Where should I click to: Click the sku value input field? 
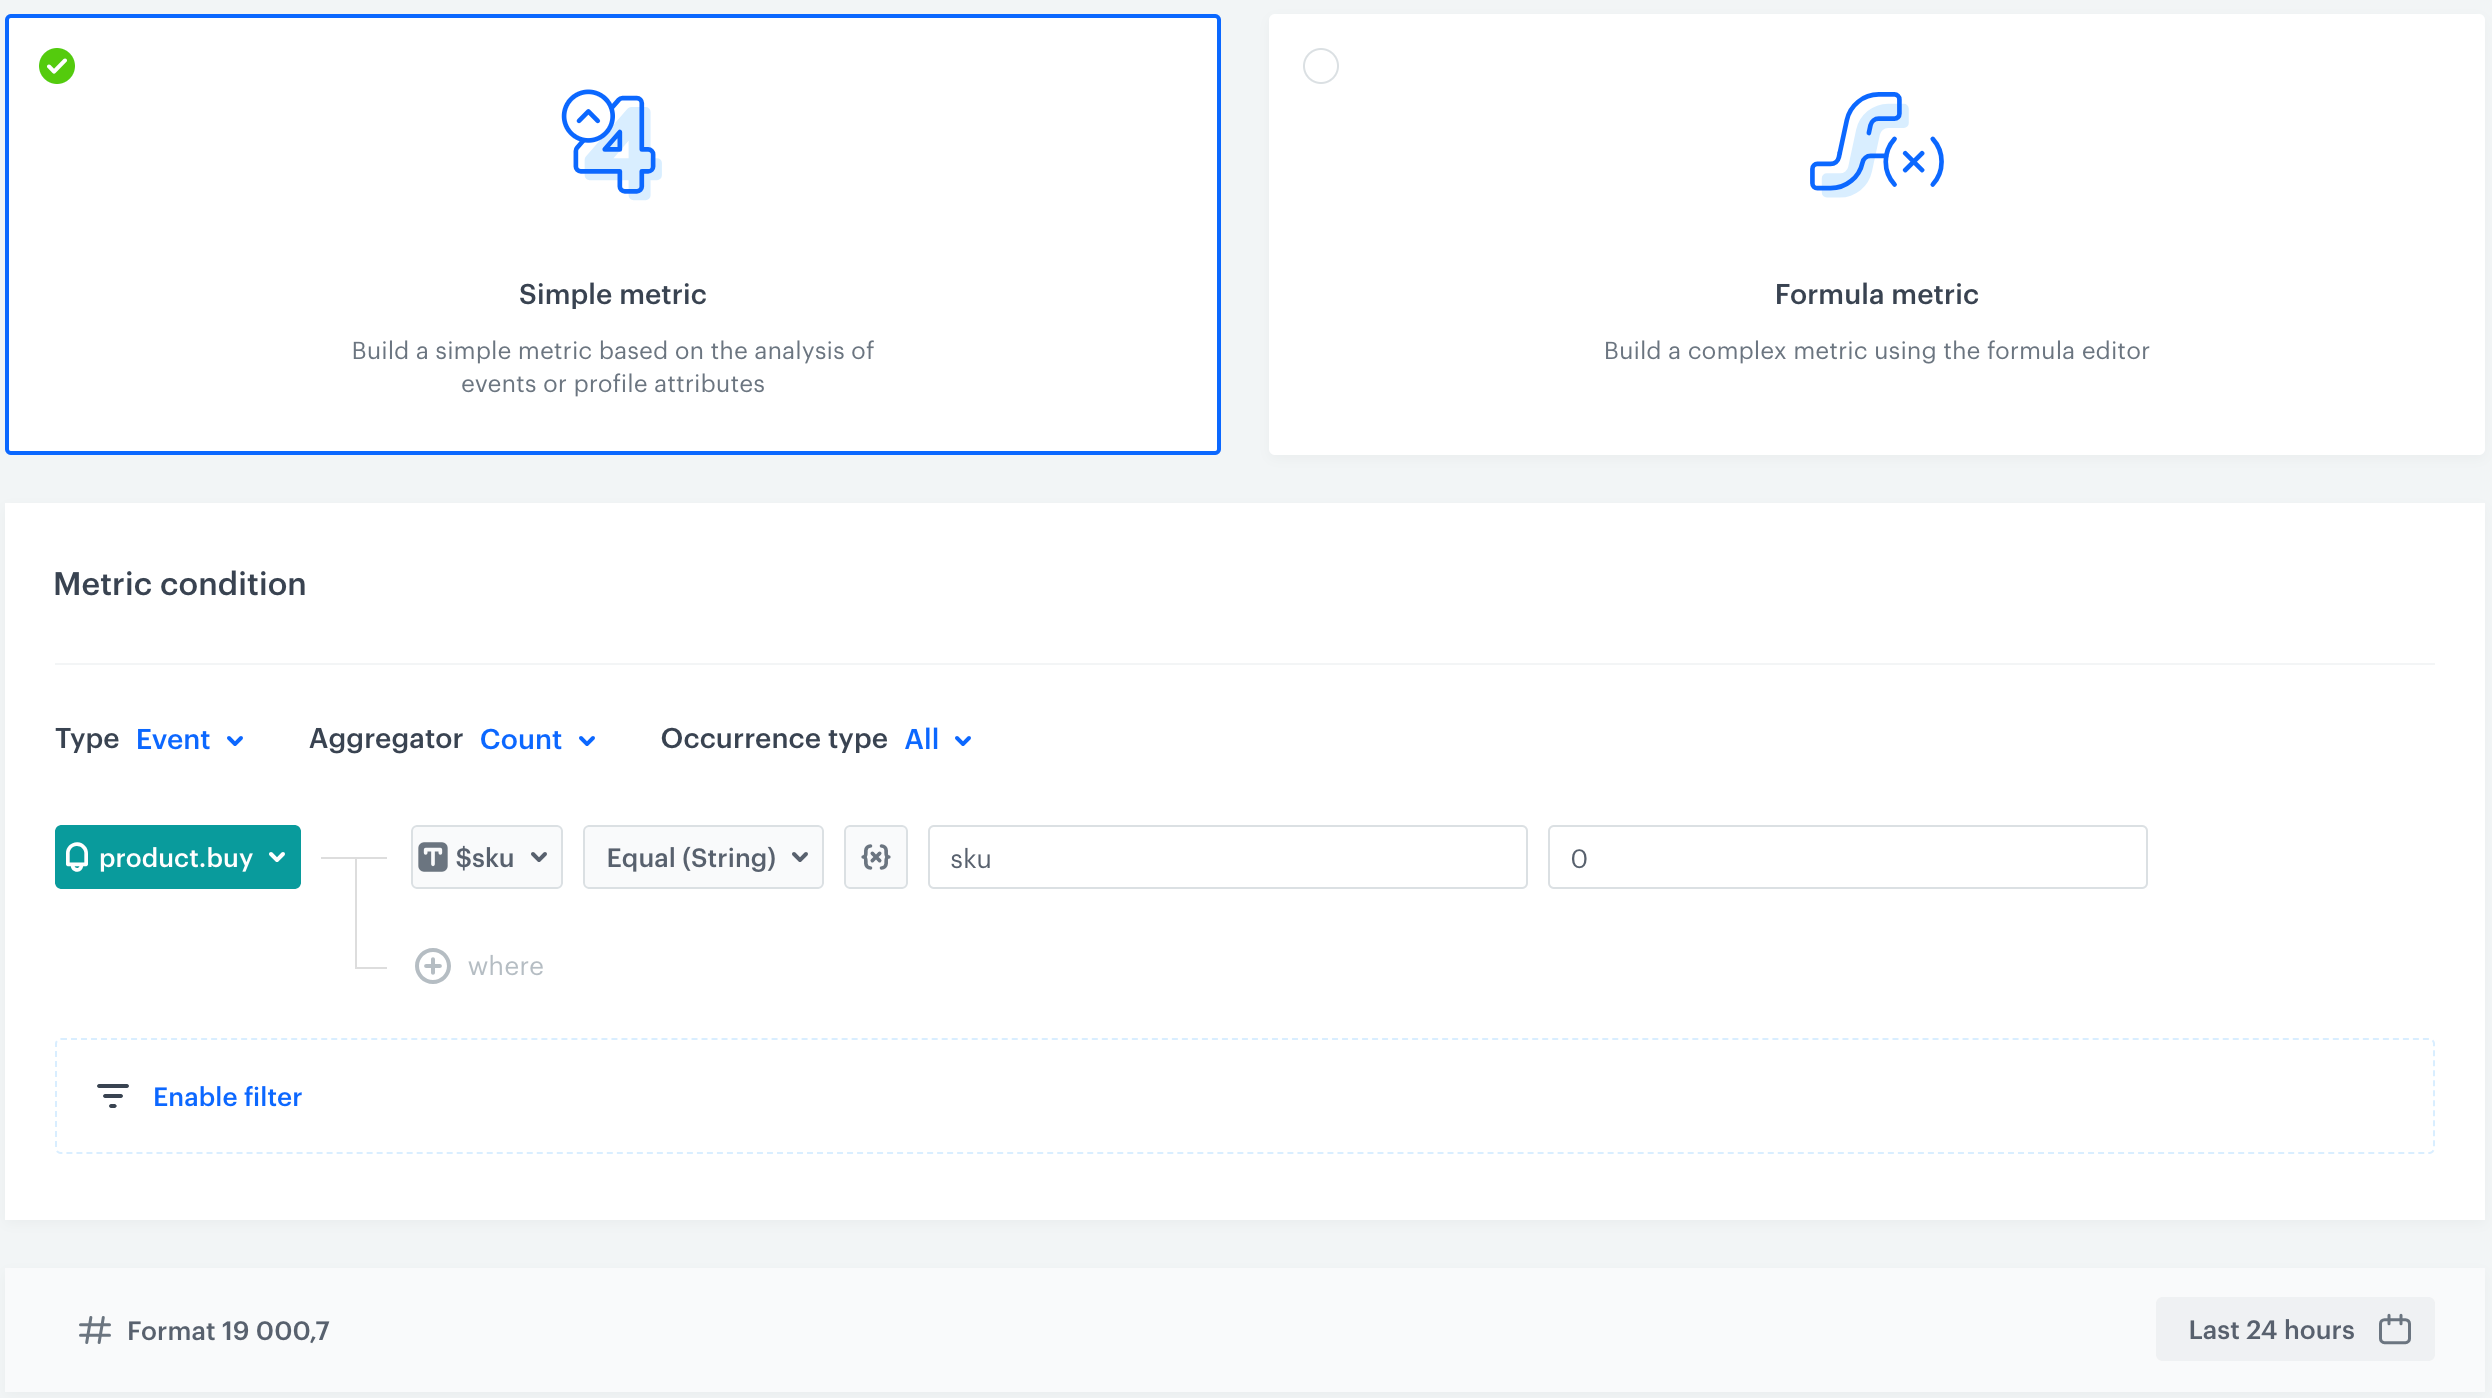[1226, 857]
